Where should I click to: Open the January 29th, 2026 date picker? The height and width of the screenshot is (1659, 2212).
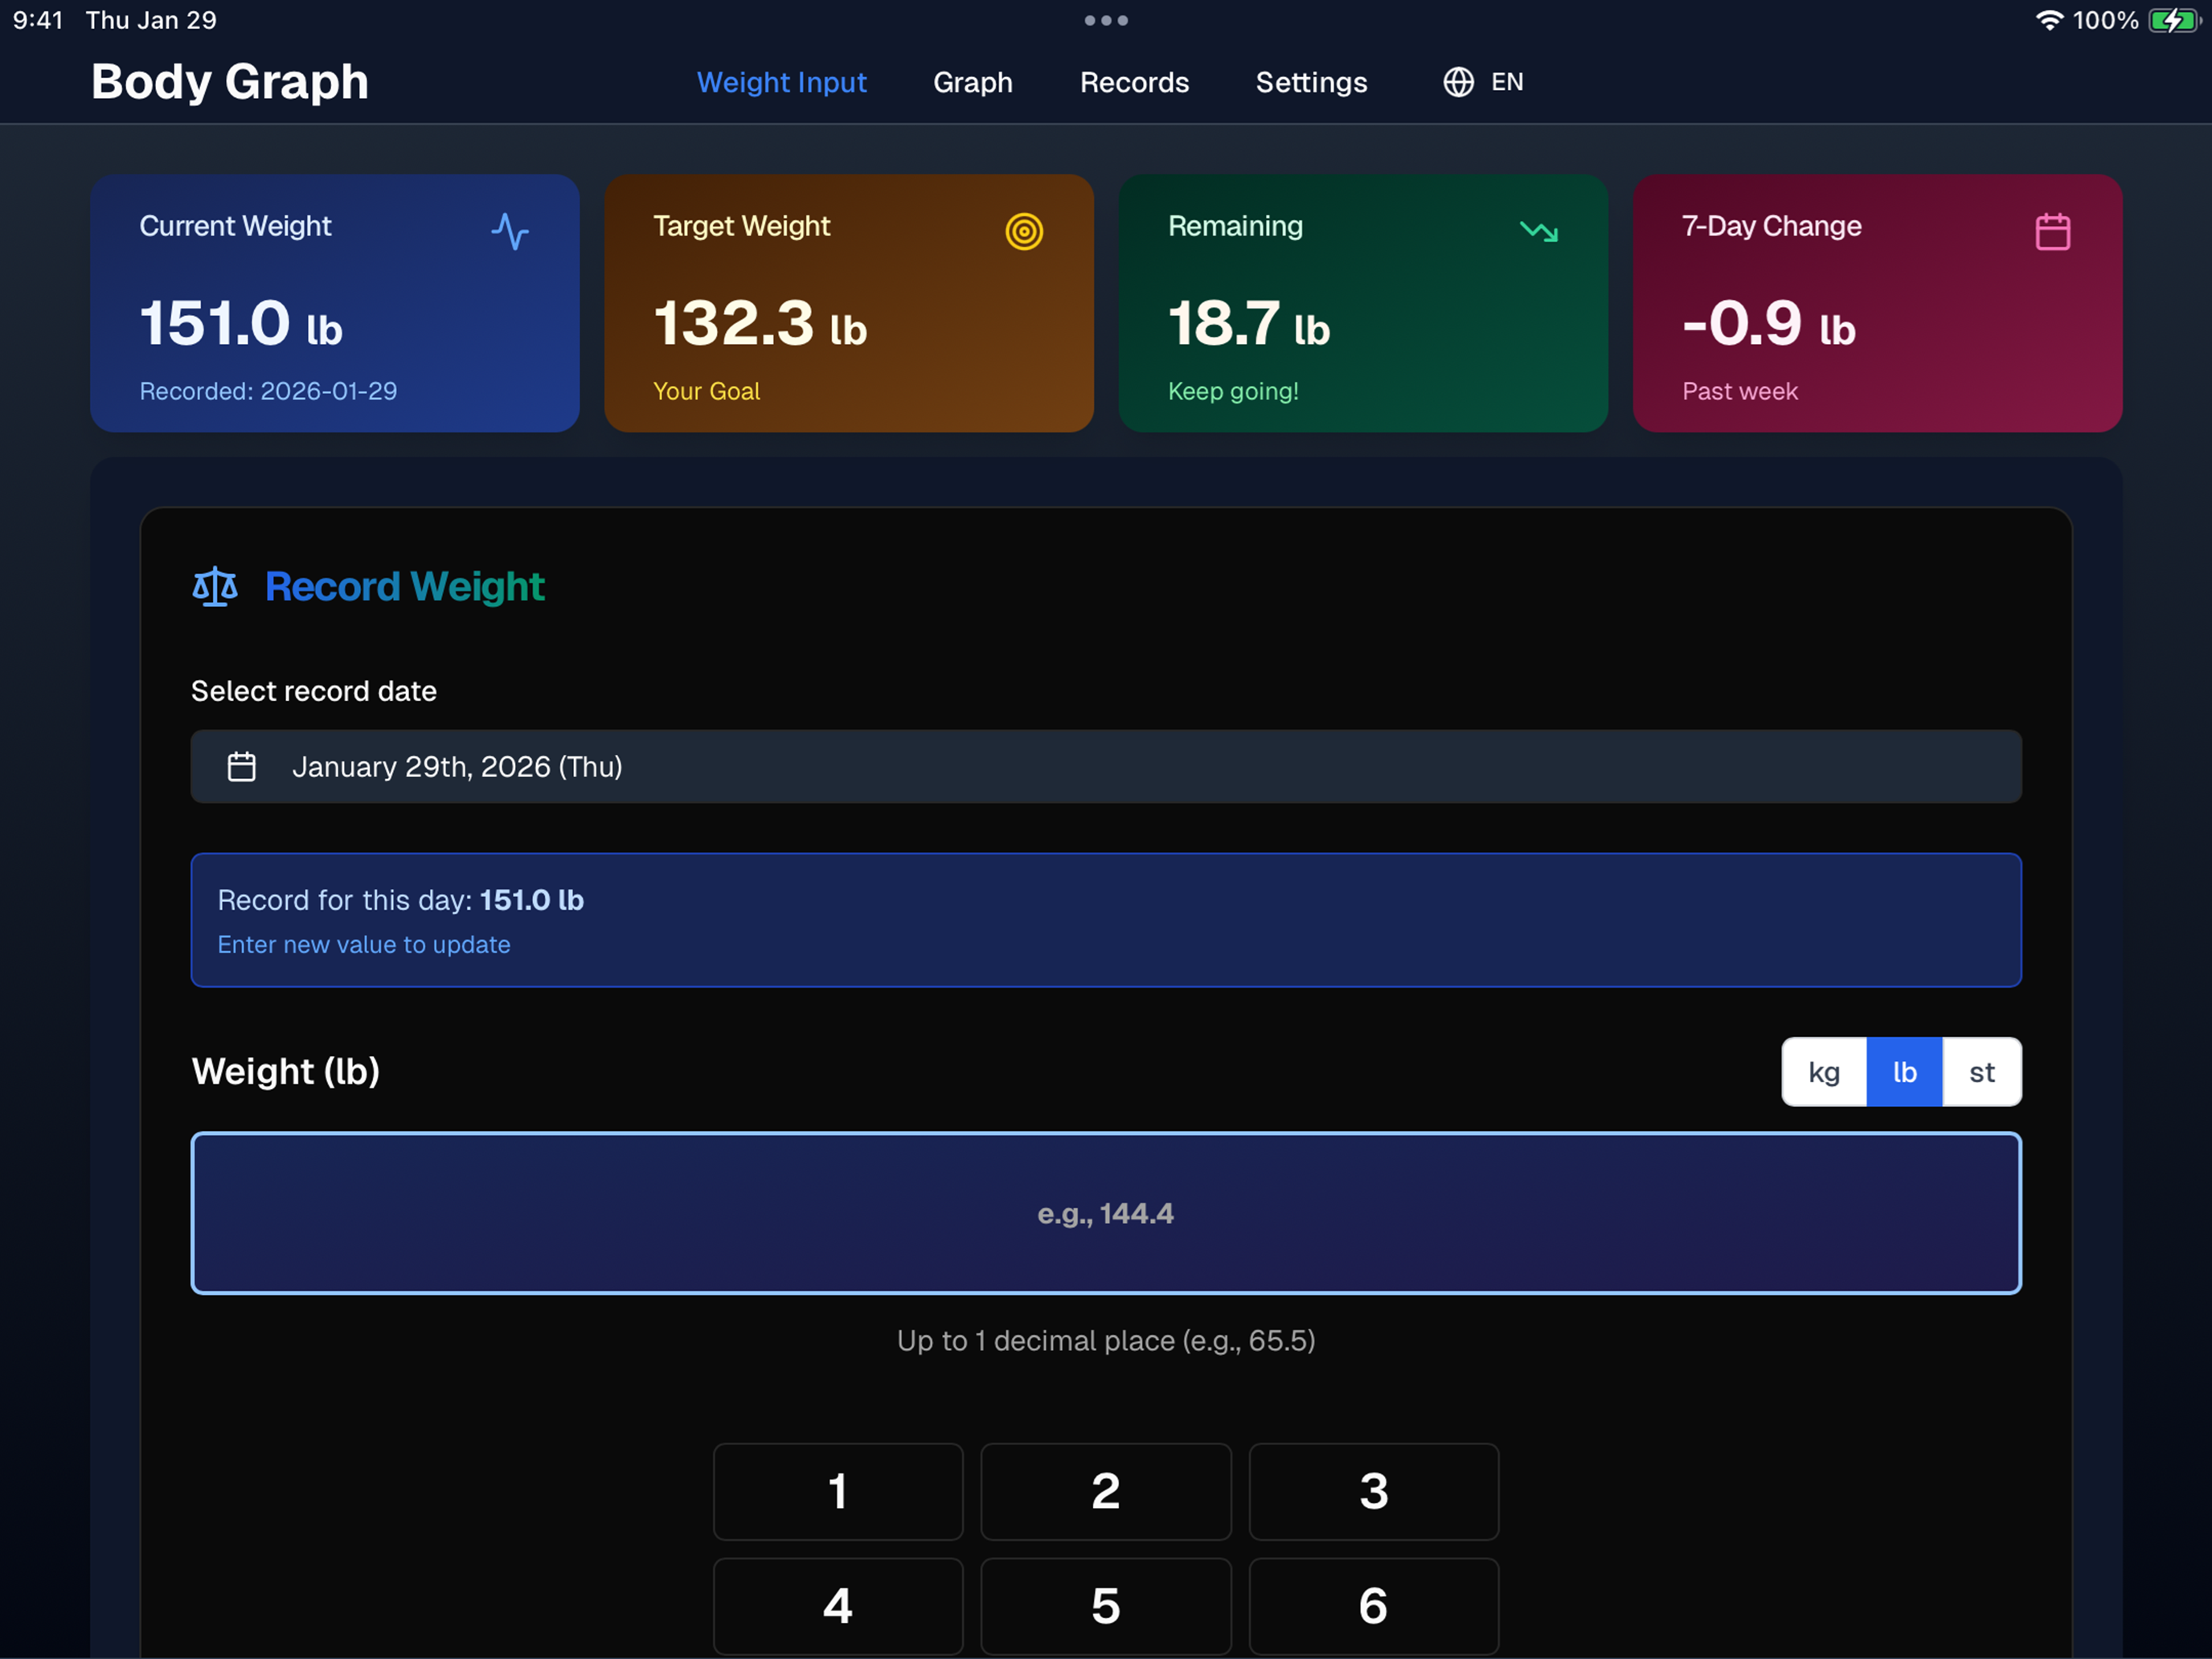click(1106, 766)
